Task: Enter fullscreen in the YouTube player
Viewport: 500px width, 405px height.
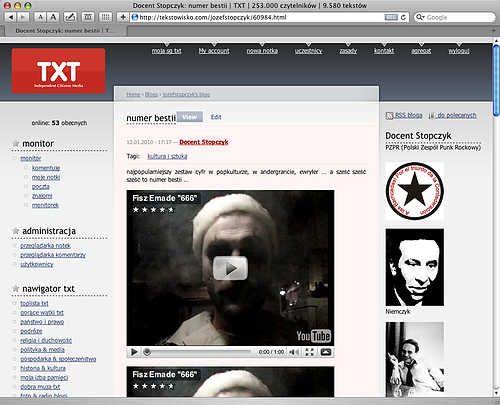Action: point(310,352)
